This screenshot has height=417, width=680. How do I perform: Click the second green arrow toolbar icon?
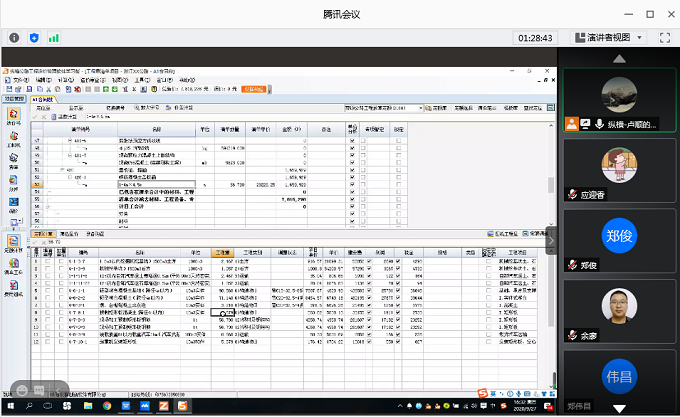coord(114,89)
